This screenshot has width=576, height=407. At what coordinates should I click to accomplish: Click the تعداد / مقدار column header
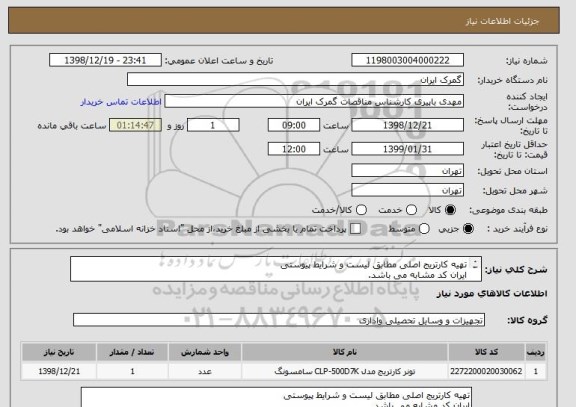coord(132,352)
